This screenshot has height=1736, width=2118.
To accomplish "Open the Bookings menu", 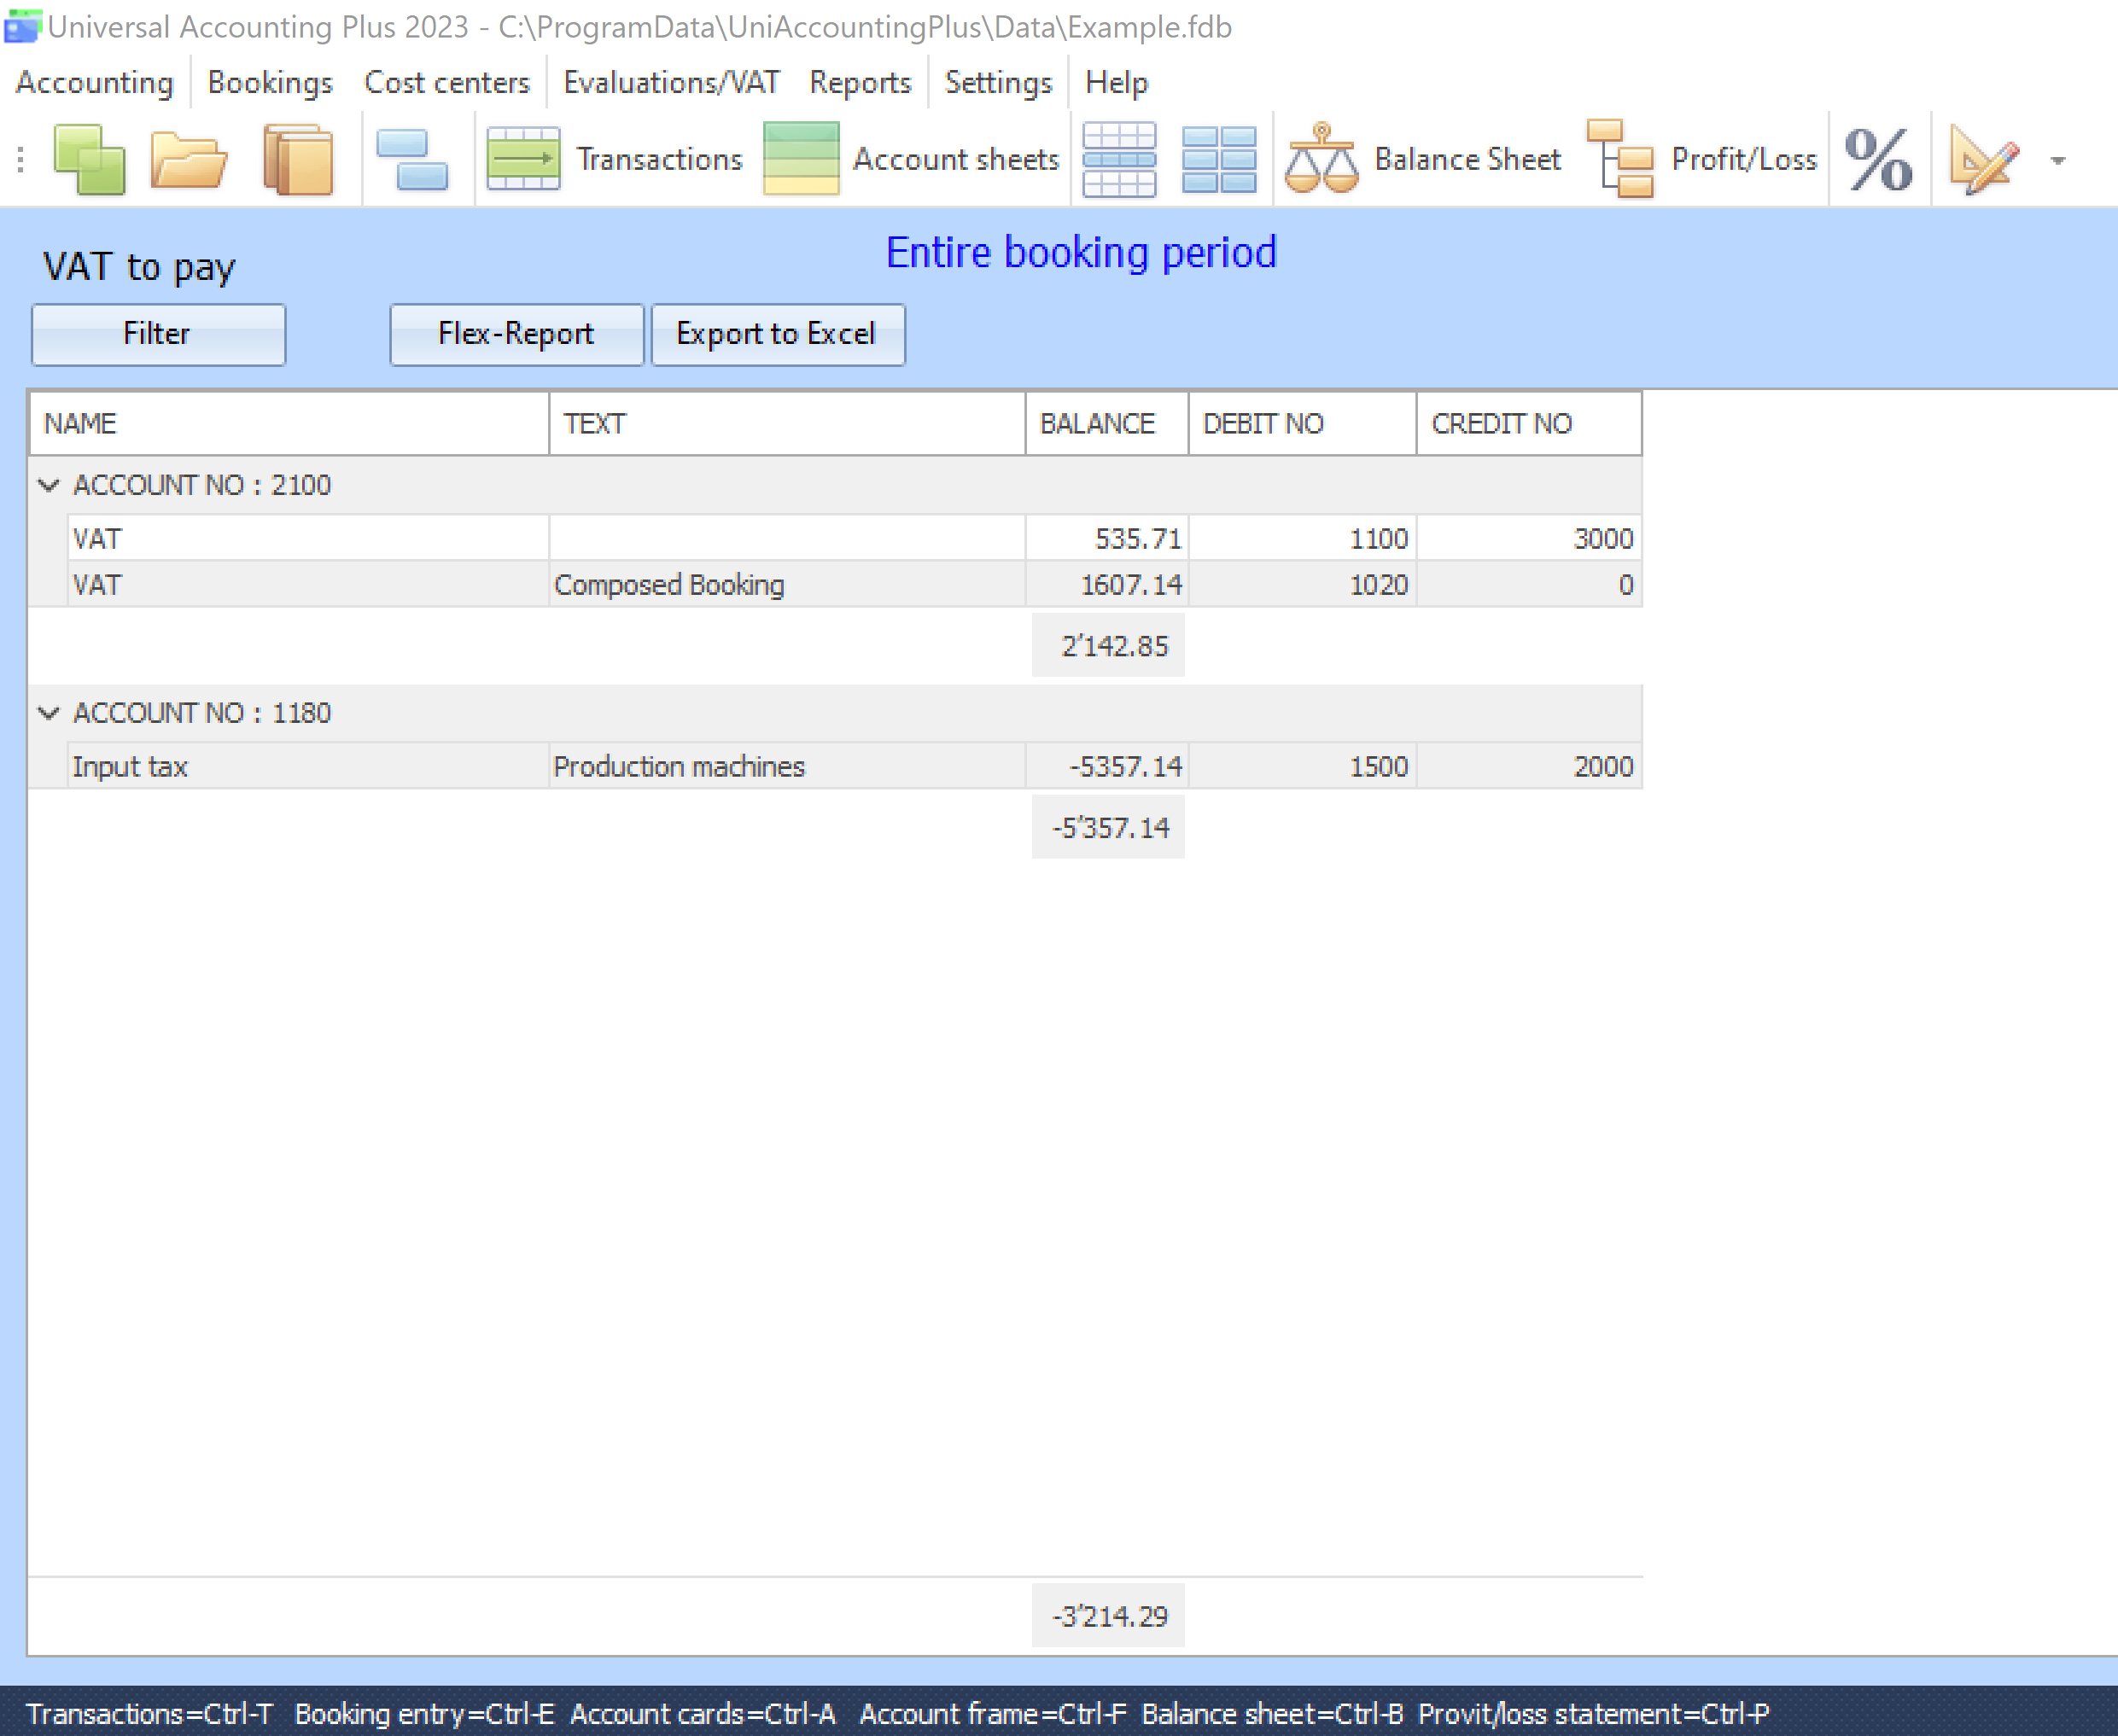I will click(270, 82).
